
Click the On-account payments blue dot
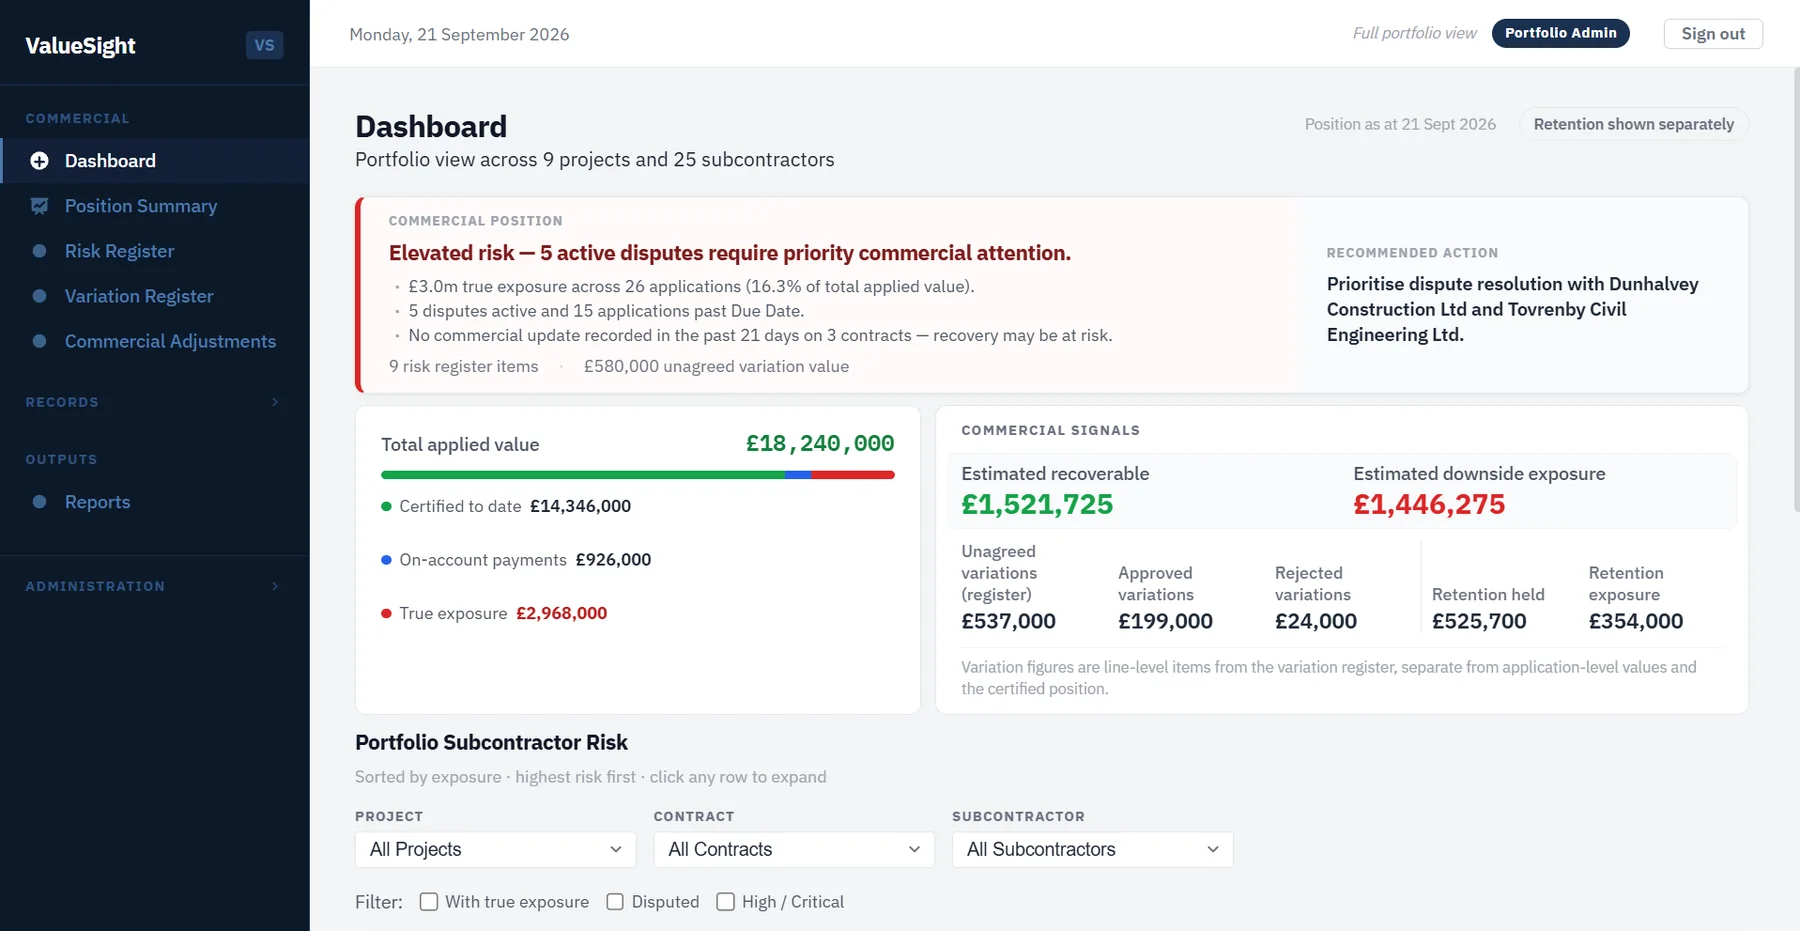[386, 560]
